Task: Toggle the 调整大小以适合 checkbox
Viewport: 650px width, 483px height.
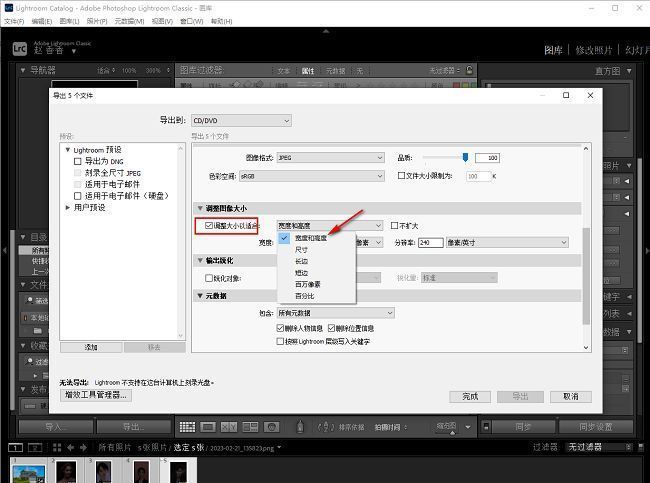Action: click(209, 227)
